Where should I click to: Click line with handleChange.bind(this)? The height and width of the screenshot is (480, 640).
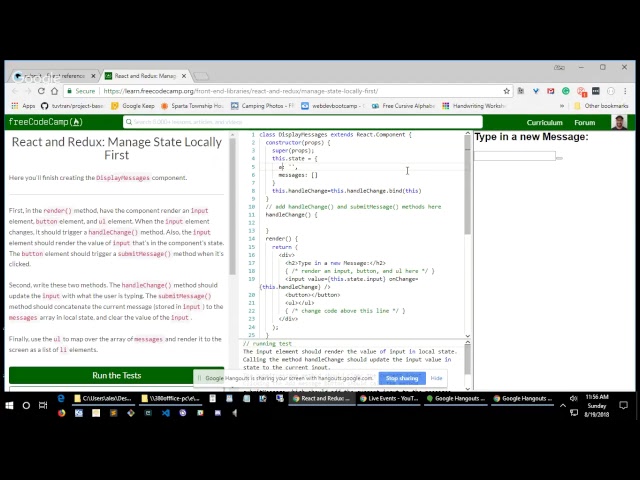pyautogui.click(x=347, y=191)
